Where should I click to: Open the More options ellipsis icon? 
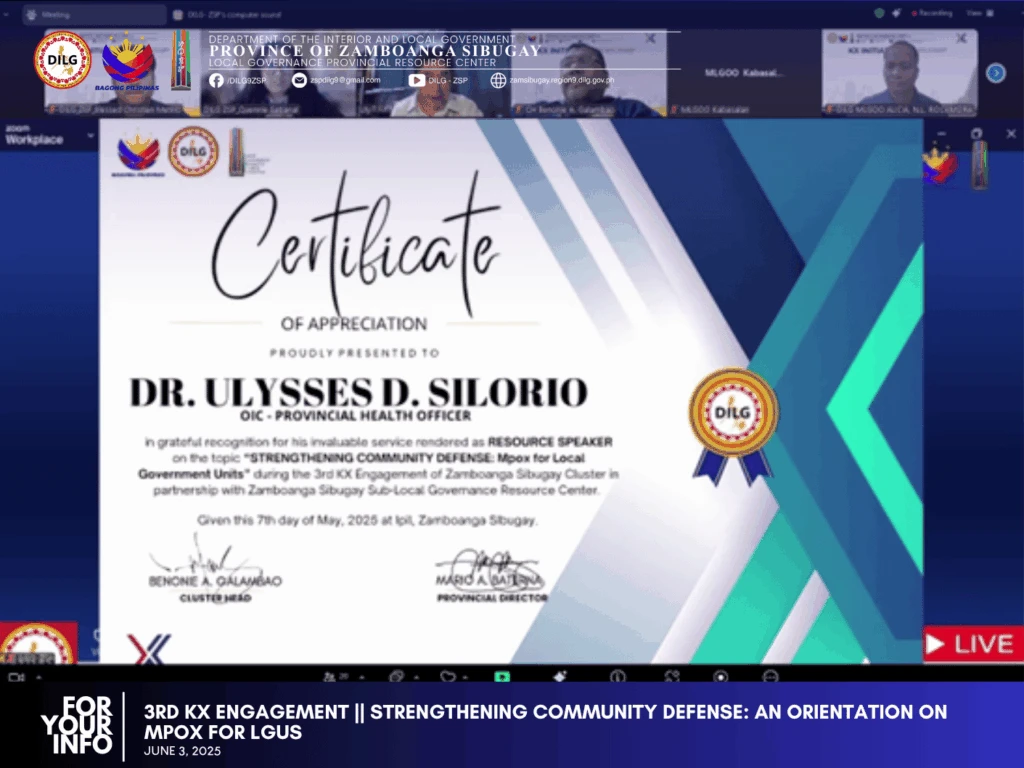point(771,677)
